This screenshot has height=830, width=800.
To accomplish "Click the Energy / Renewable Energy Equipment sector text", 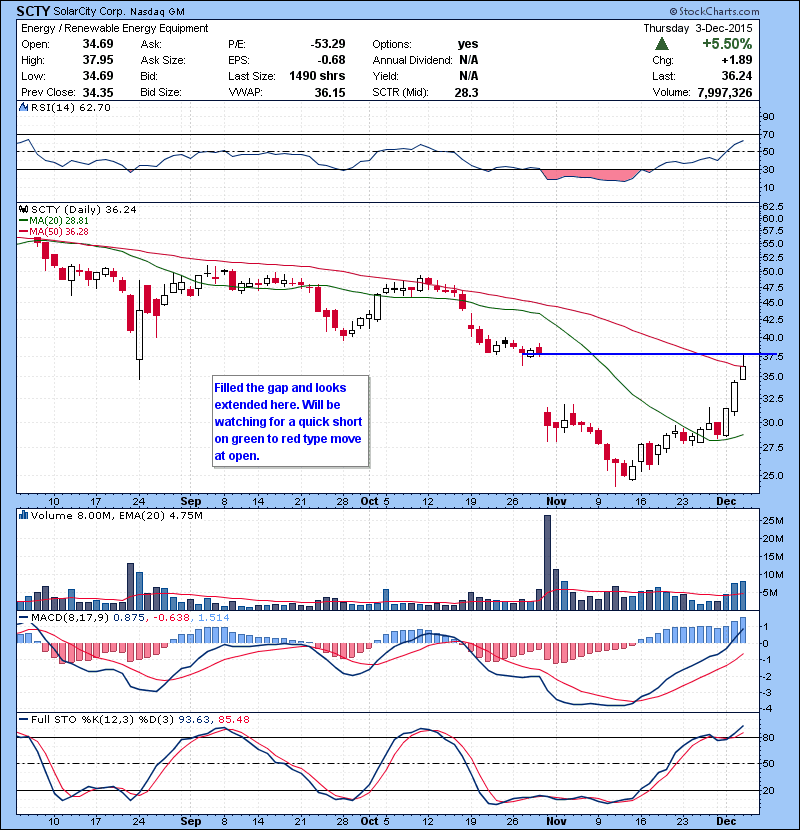I will 115,28.
